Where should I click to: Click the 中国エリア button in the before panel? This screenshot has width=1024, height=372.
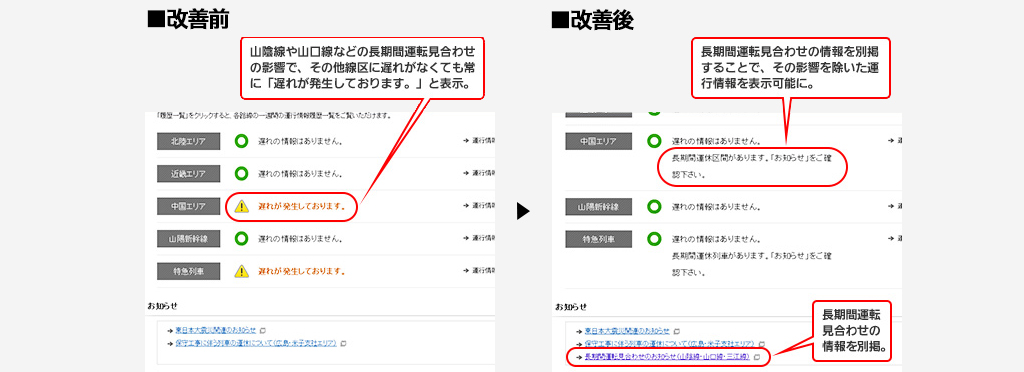tap(188, 206)
